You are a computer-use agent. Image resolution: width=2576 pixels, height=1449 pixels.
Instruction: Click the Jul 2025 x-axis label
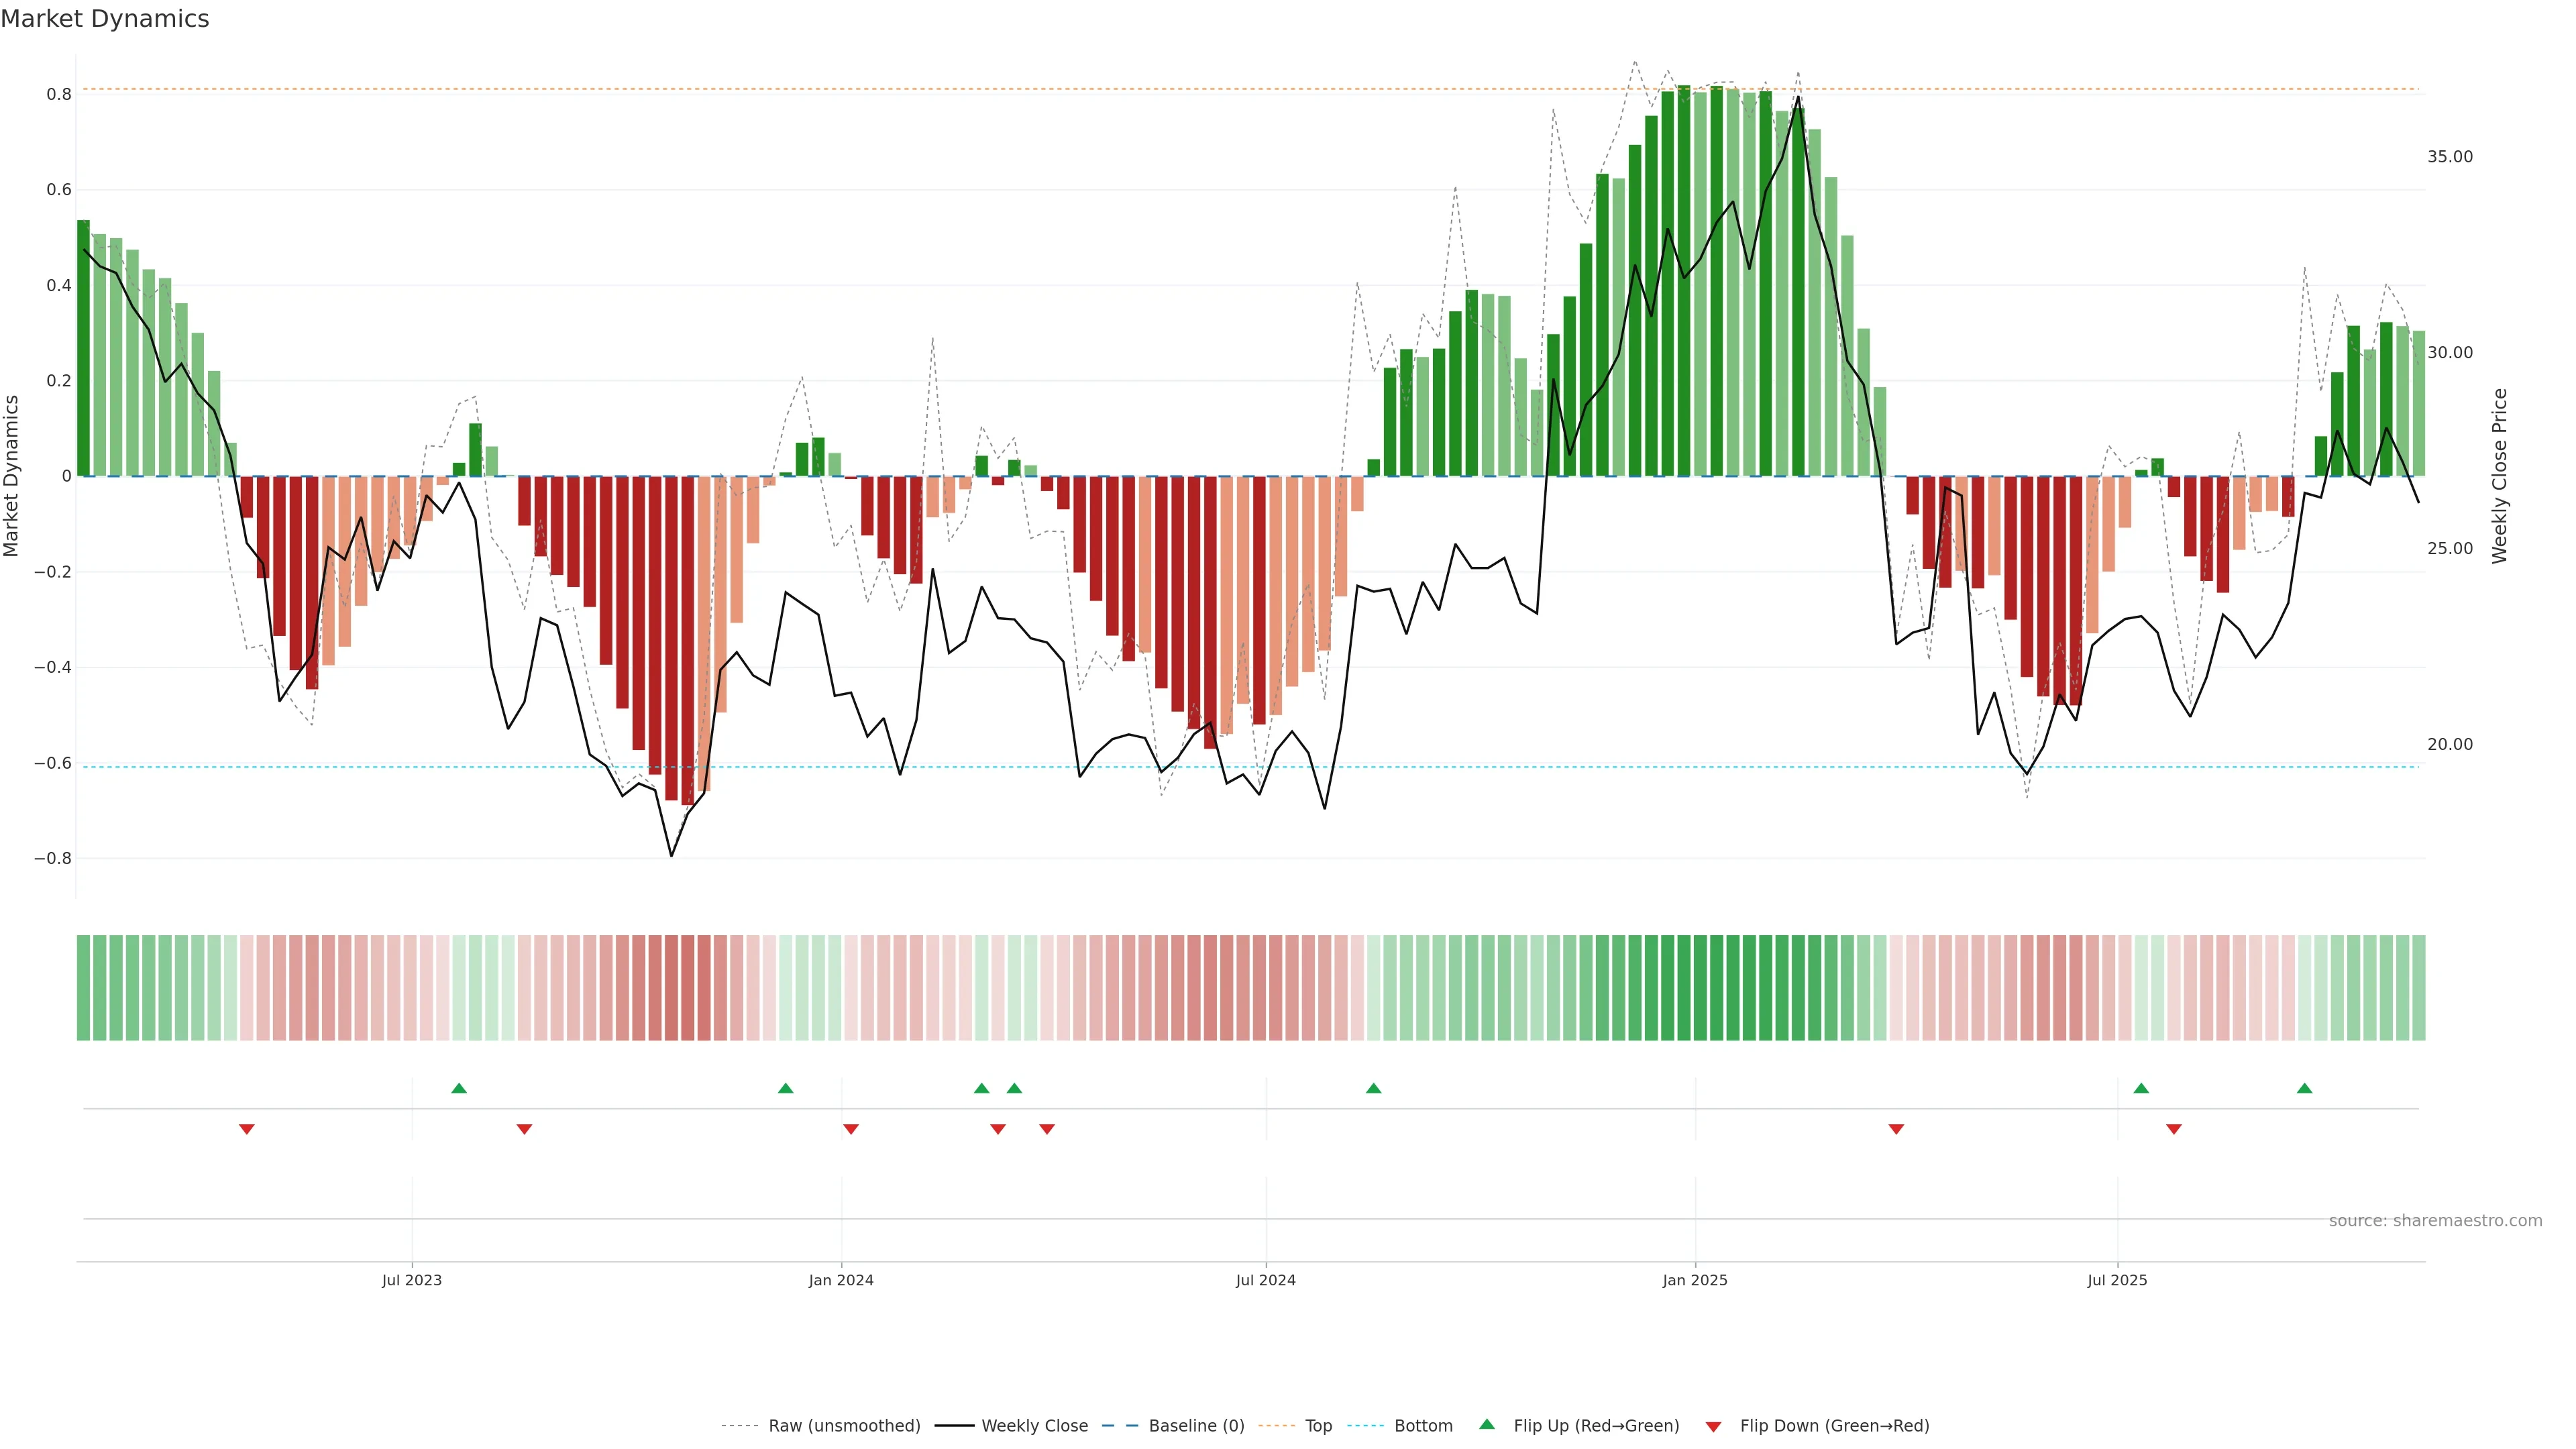tap(2117, 1280)
